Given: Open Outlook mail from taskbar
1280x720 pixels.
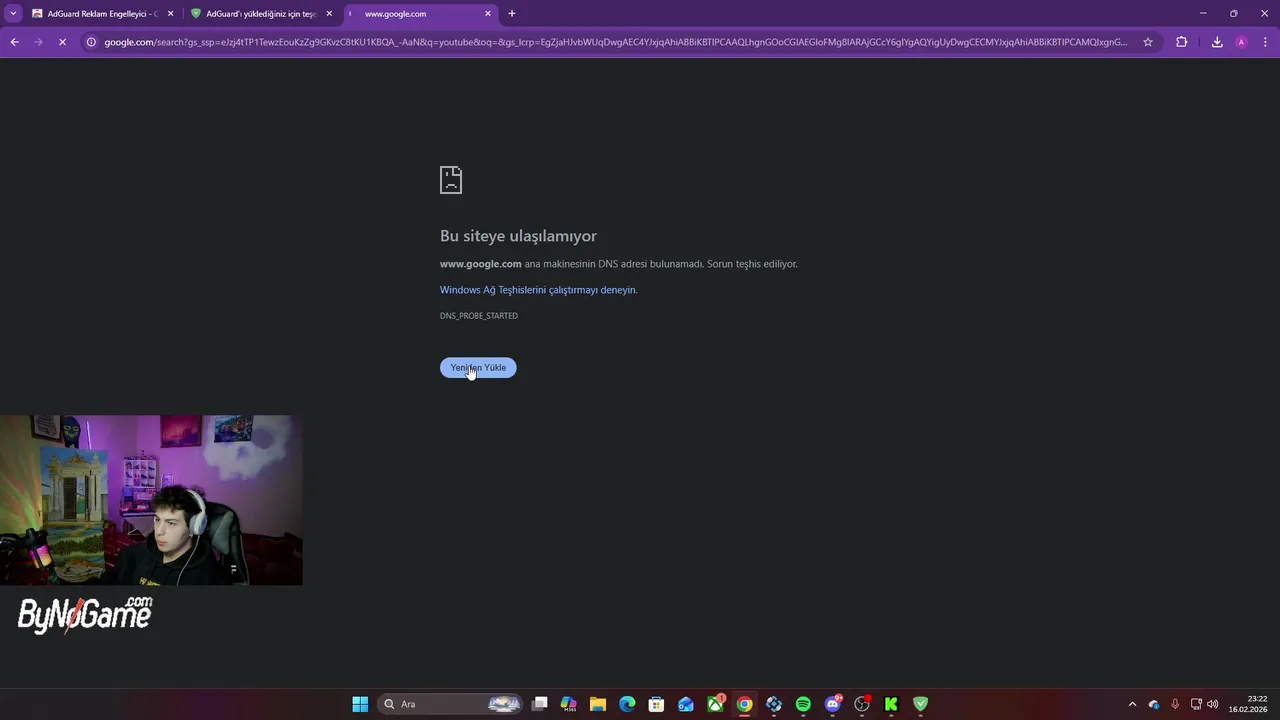Looking at the screenshot, I should click(686, 704).
